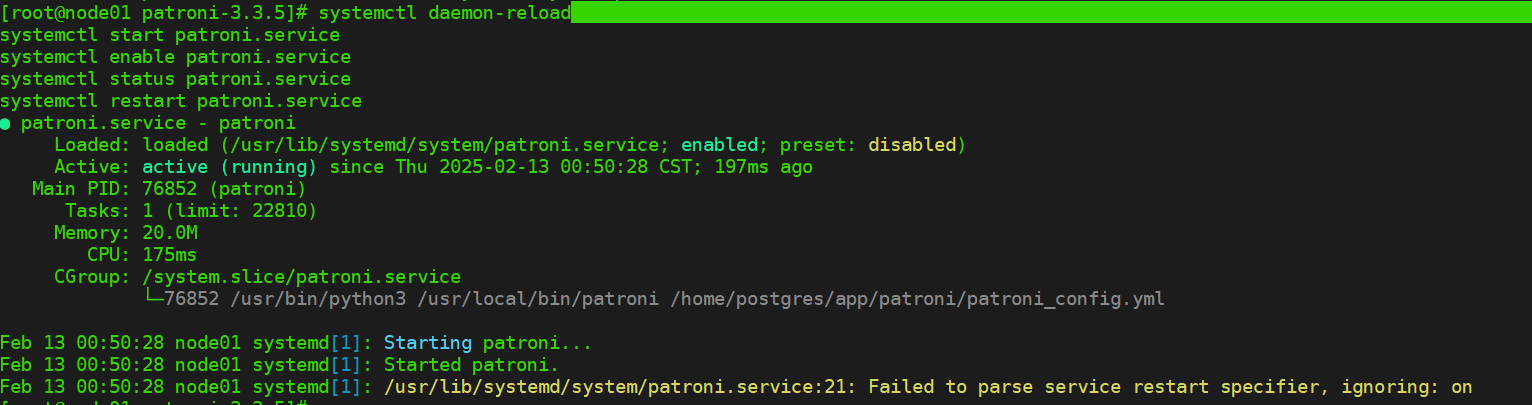Click the yellow 'disabled' preset text

tap(911, 145)
